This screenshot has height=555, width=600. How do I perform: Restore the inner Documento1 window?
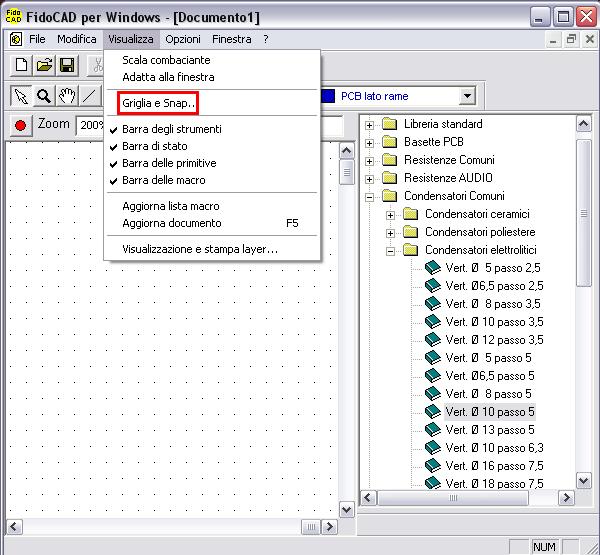coord(571,39)
